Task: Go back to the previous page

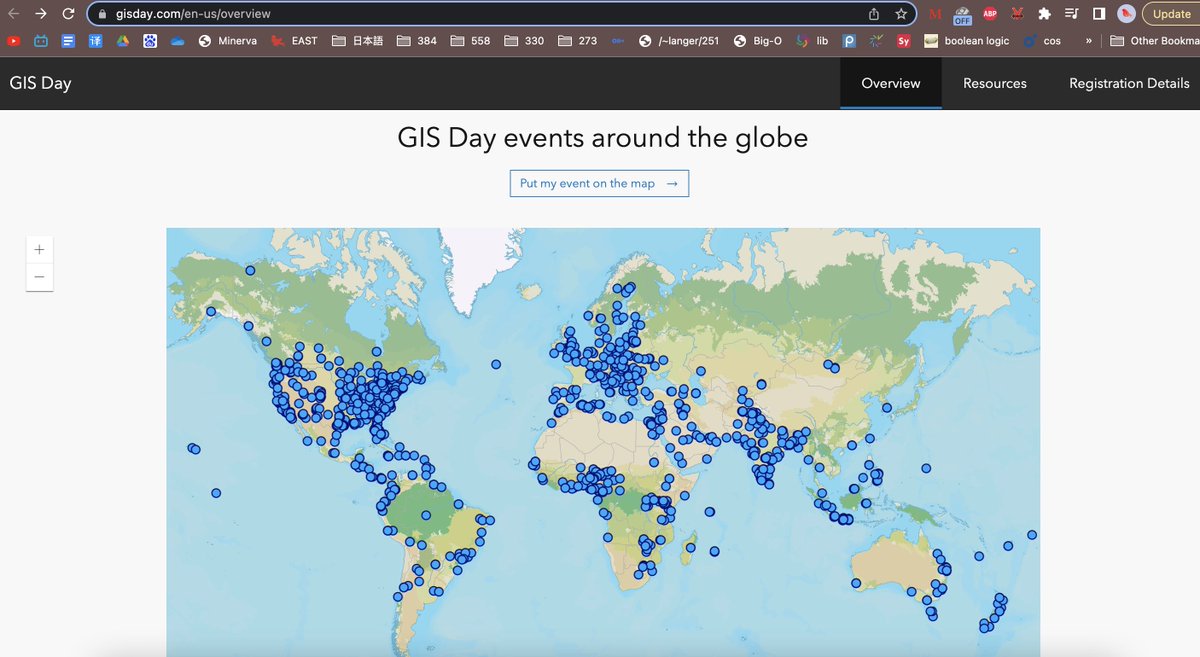Action: [12, 14]
